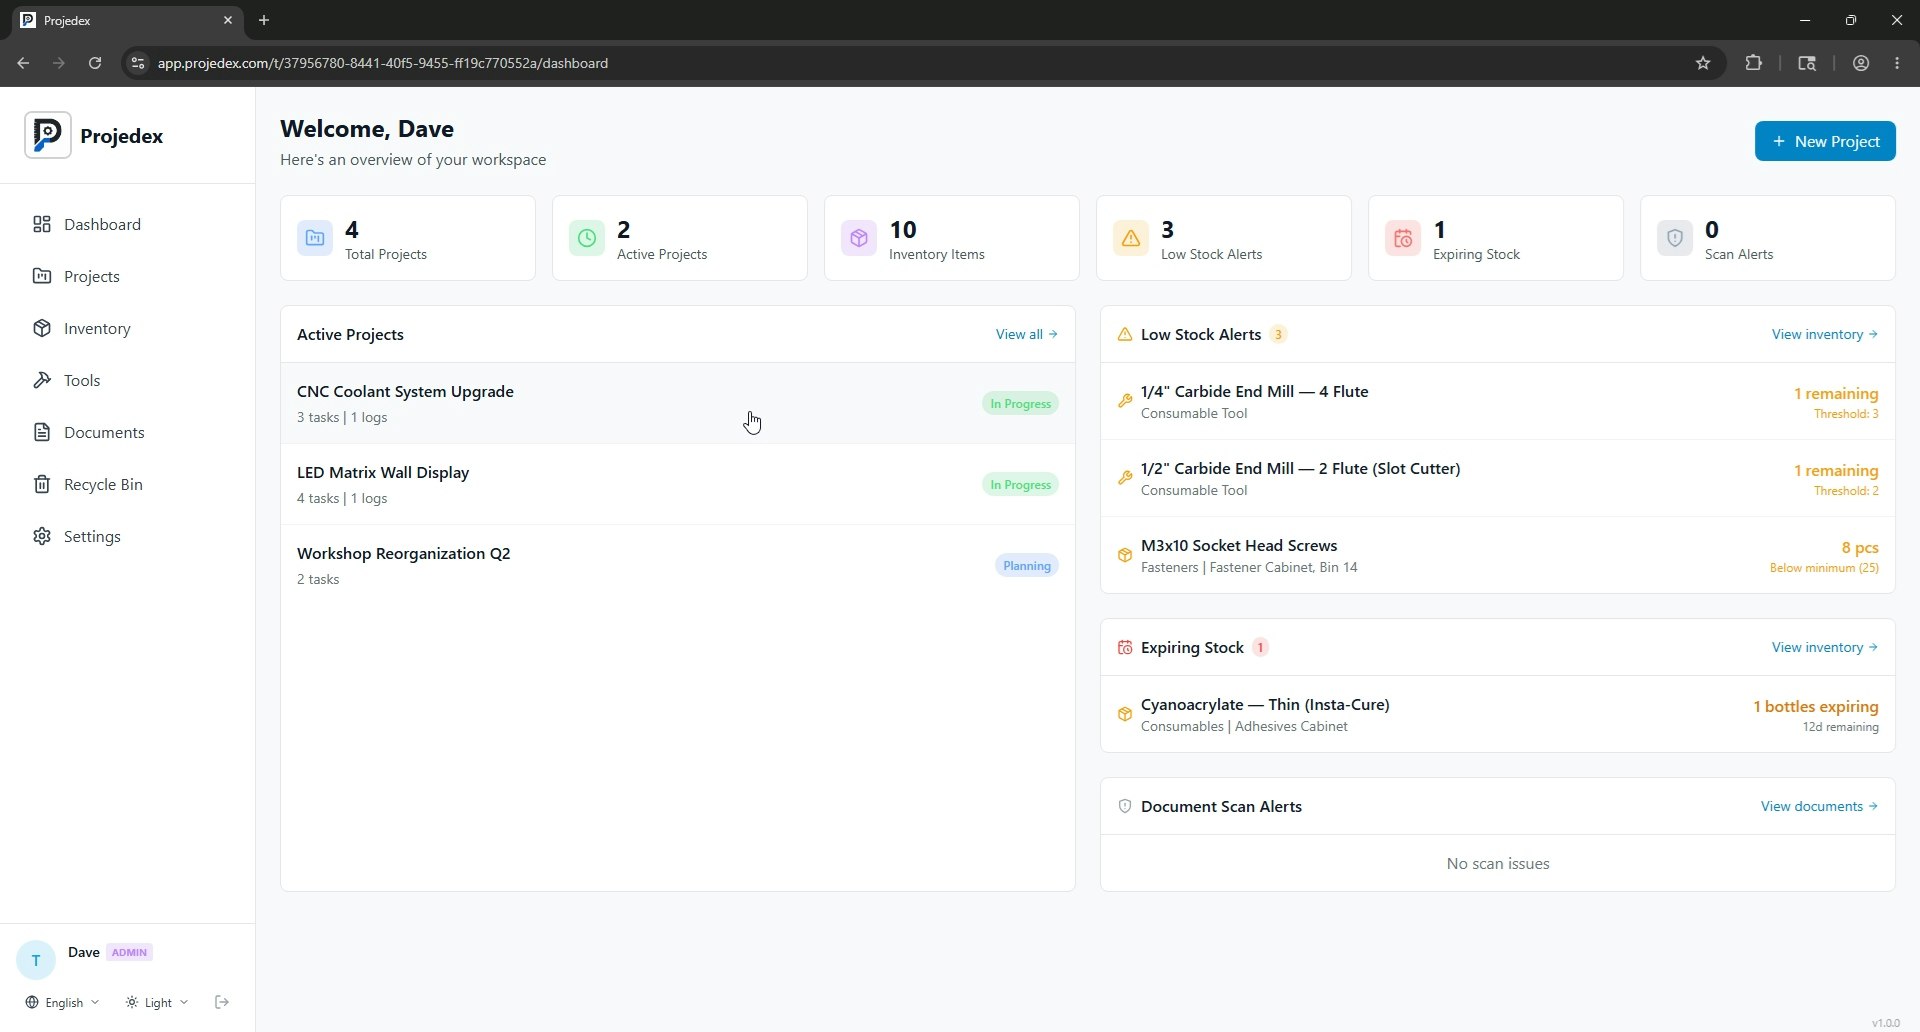Click the Planning badge on Workshop Reorganization
The height and width of the screenshot is (1032, 1920).
click(1026, 565)
